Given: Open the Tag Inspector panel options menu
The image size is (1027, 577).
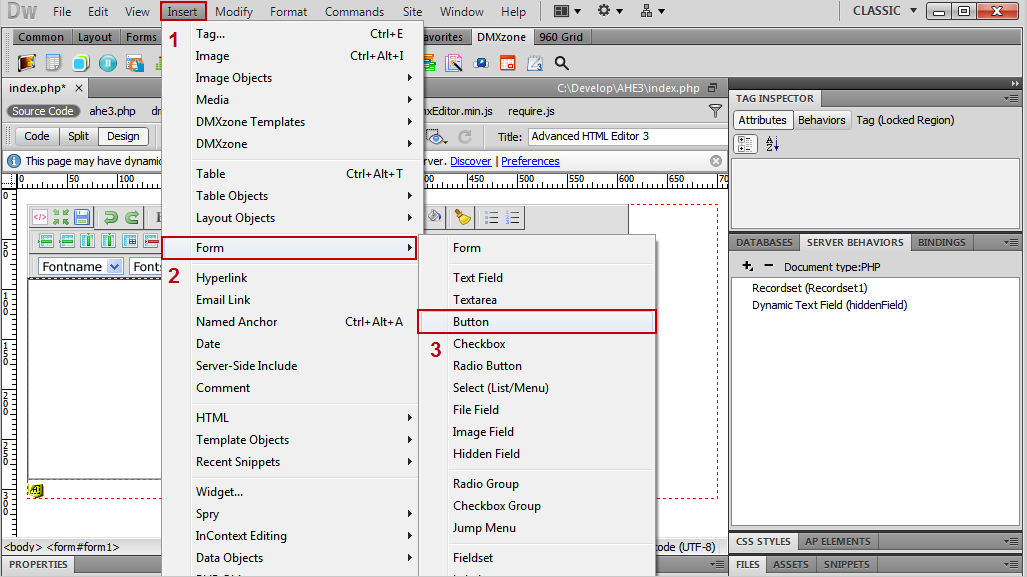Looking at the screenshot, I should click(1011, 98).
